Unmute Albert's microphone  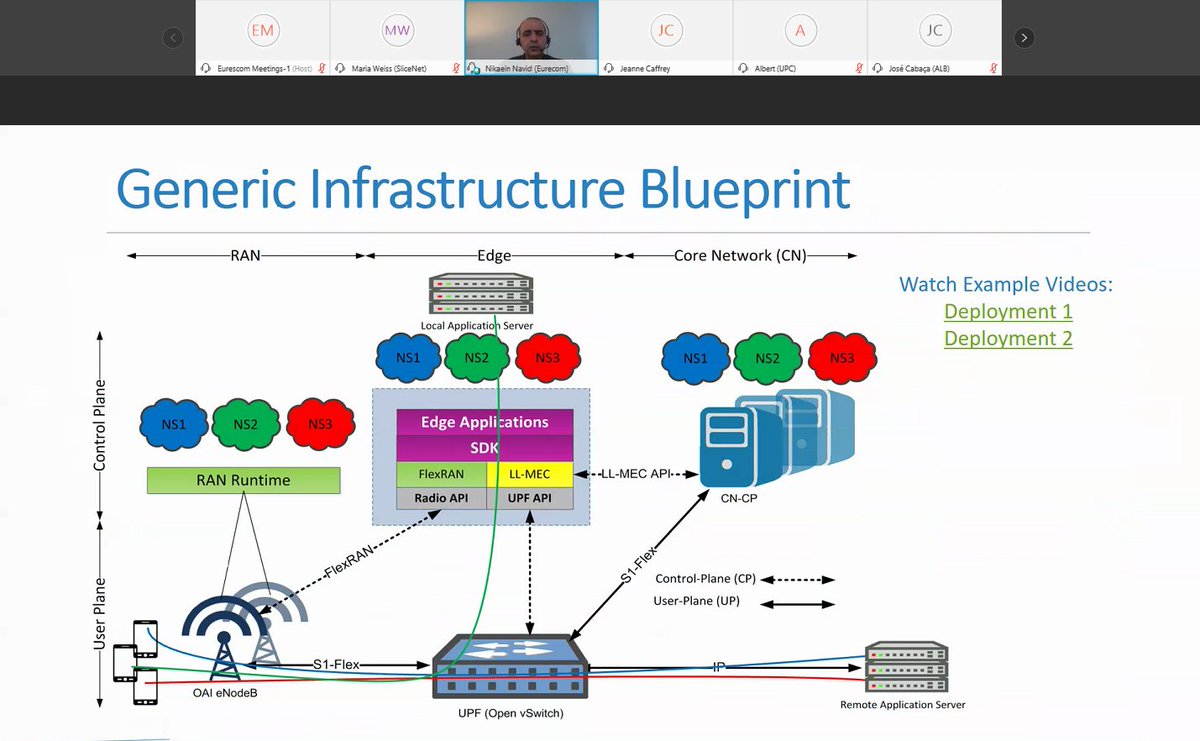pos(857,68)
